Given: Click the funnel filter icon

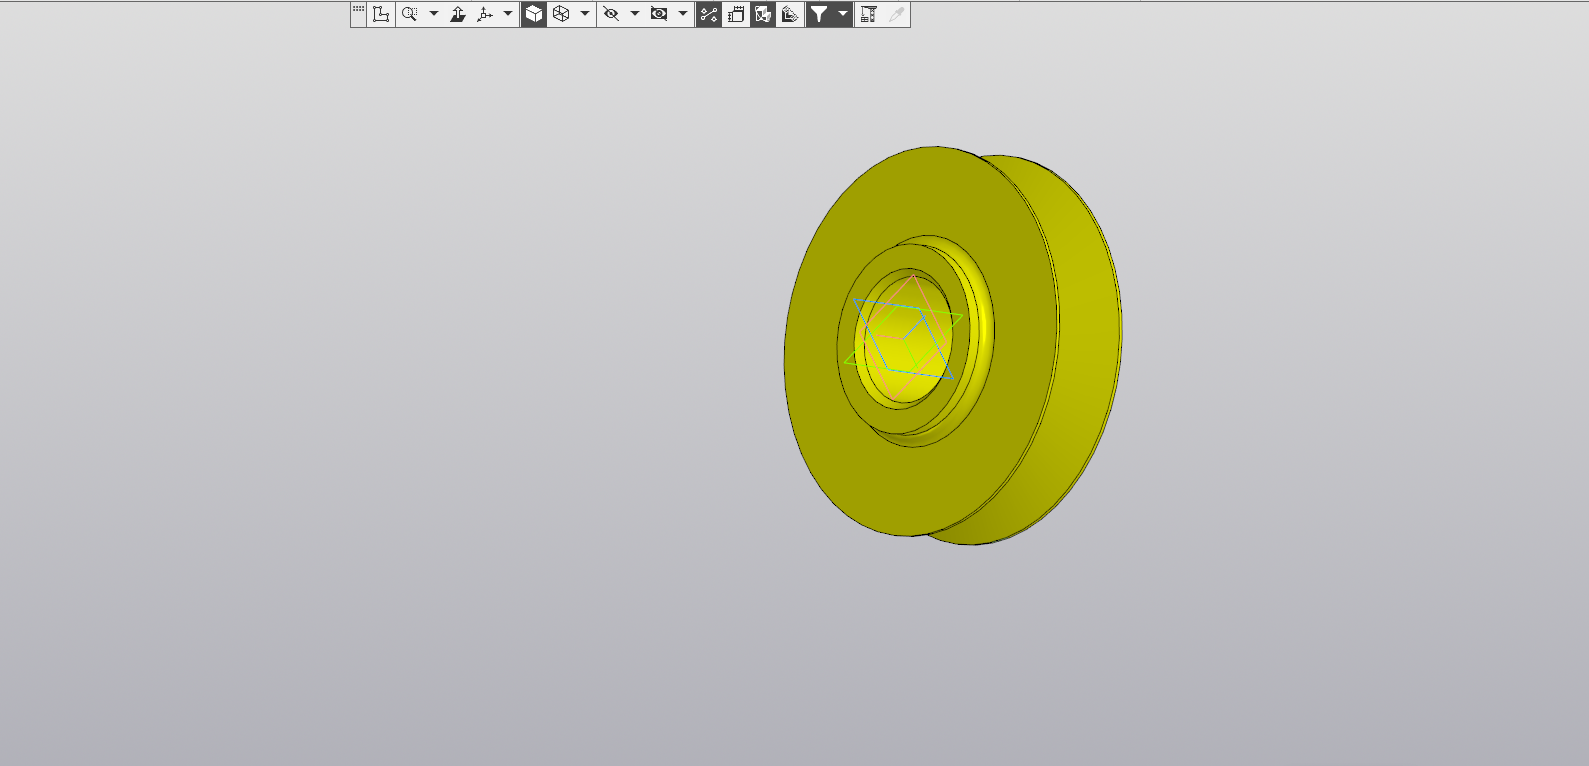Looking at the screenshot, I should coord(819,14).
